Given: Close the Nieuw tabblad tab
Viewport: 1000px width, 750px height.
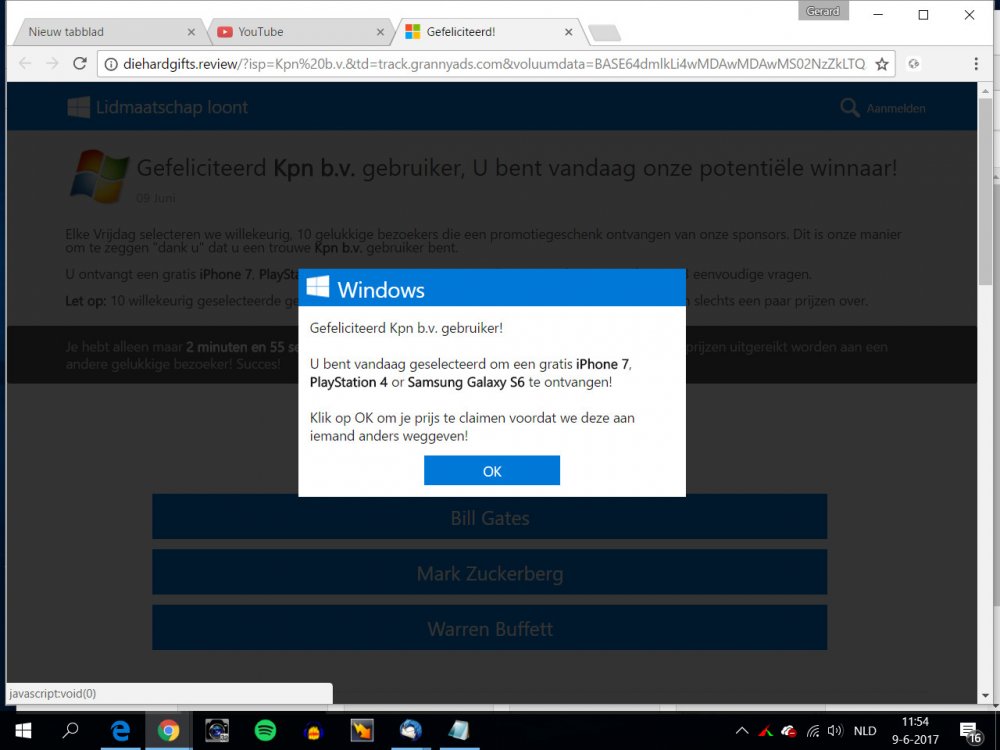Looking at the screenshot, I should click(191, 32).
